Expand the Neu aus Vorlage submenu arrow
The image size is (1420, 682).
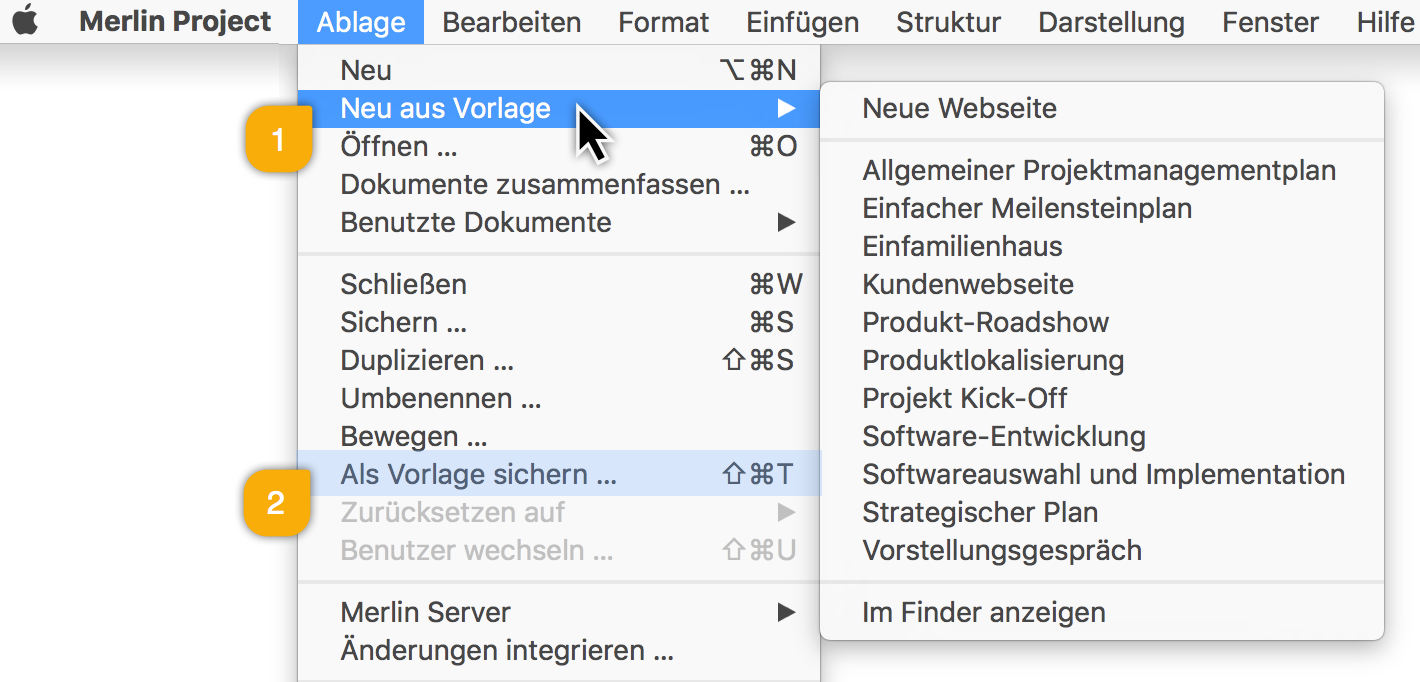787,108
